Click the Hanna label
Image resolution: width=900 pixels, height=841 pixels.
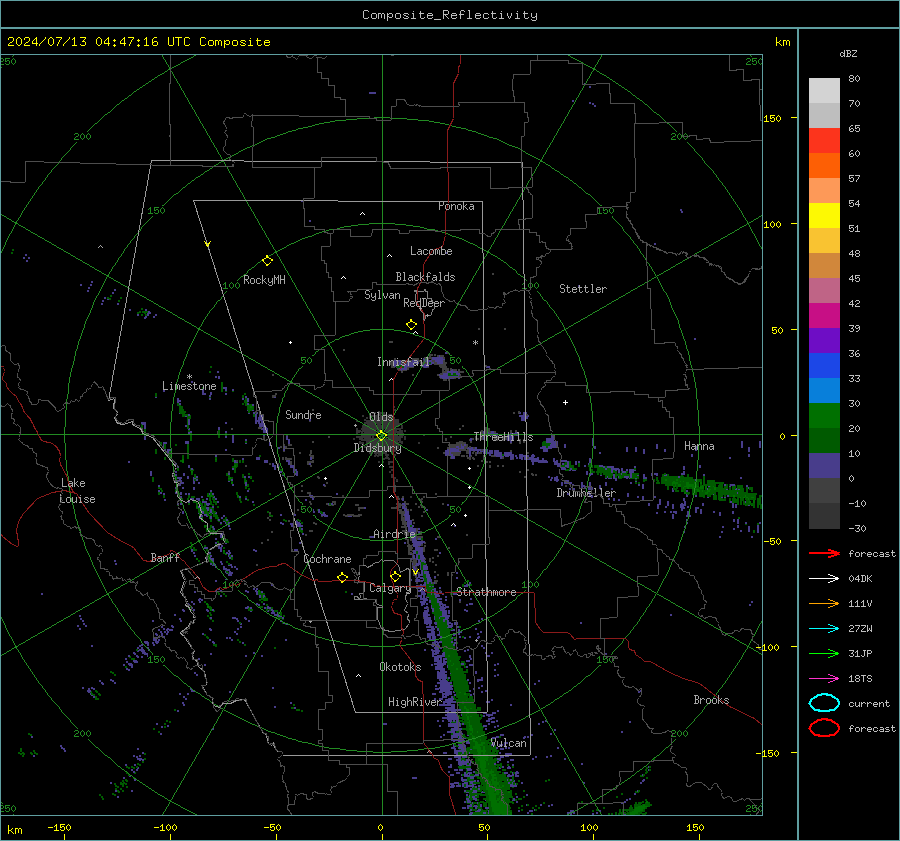699,446
